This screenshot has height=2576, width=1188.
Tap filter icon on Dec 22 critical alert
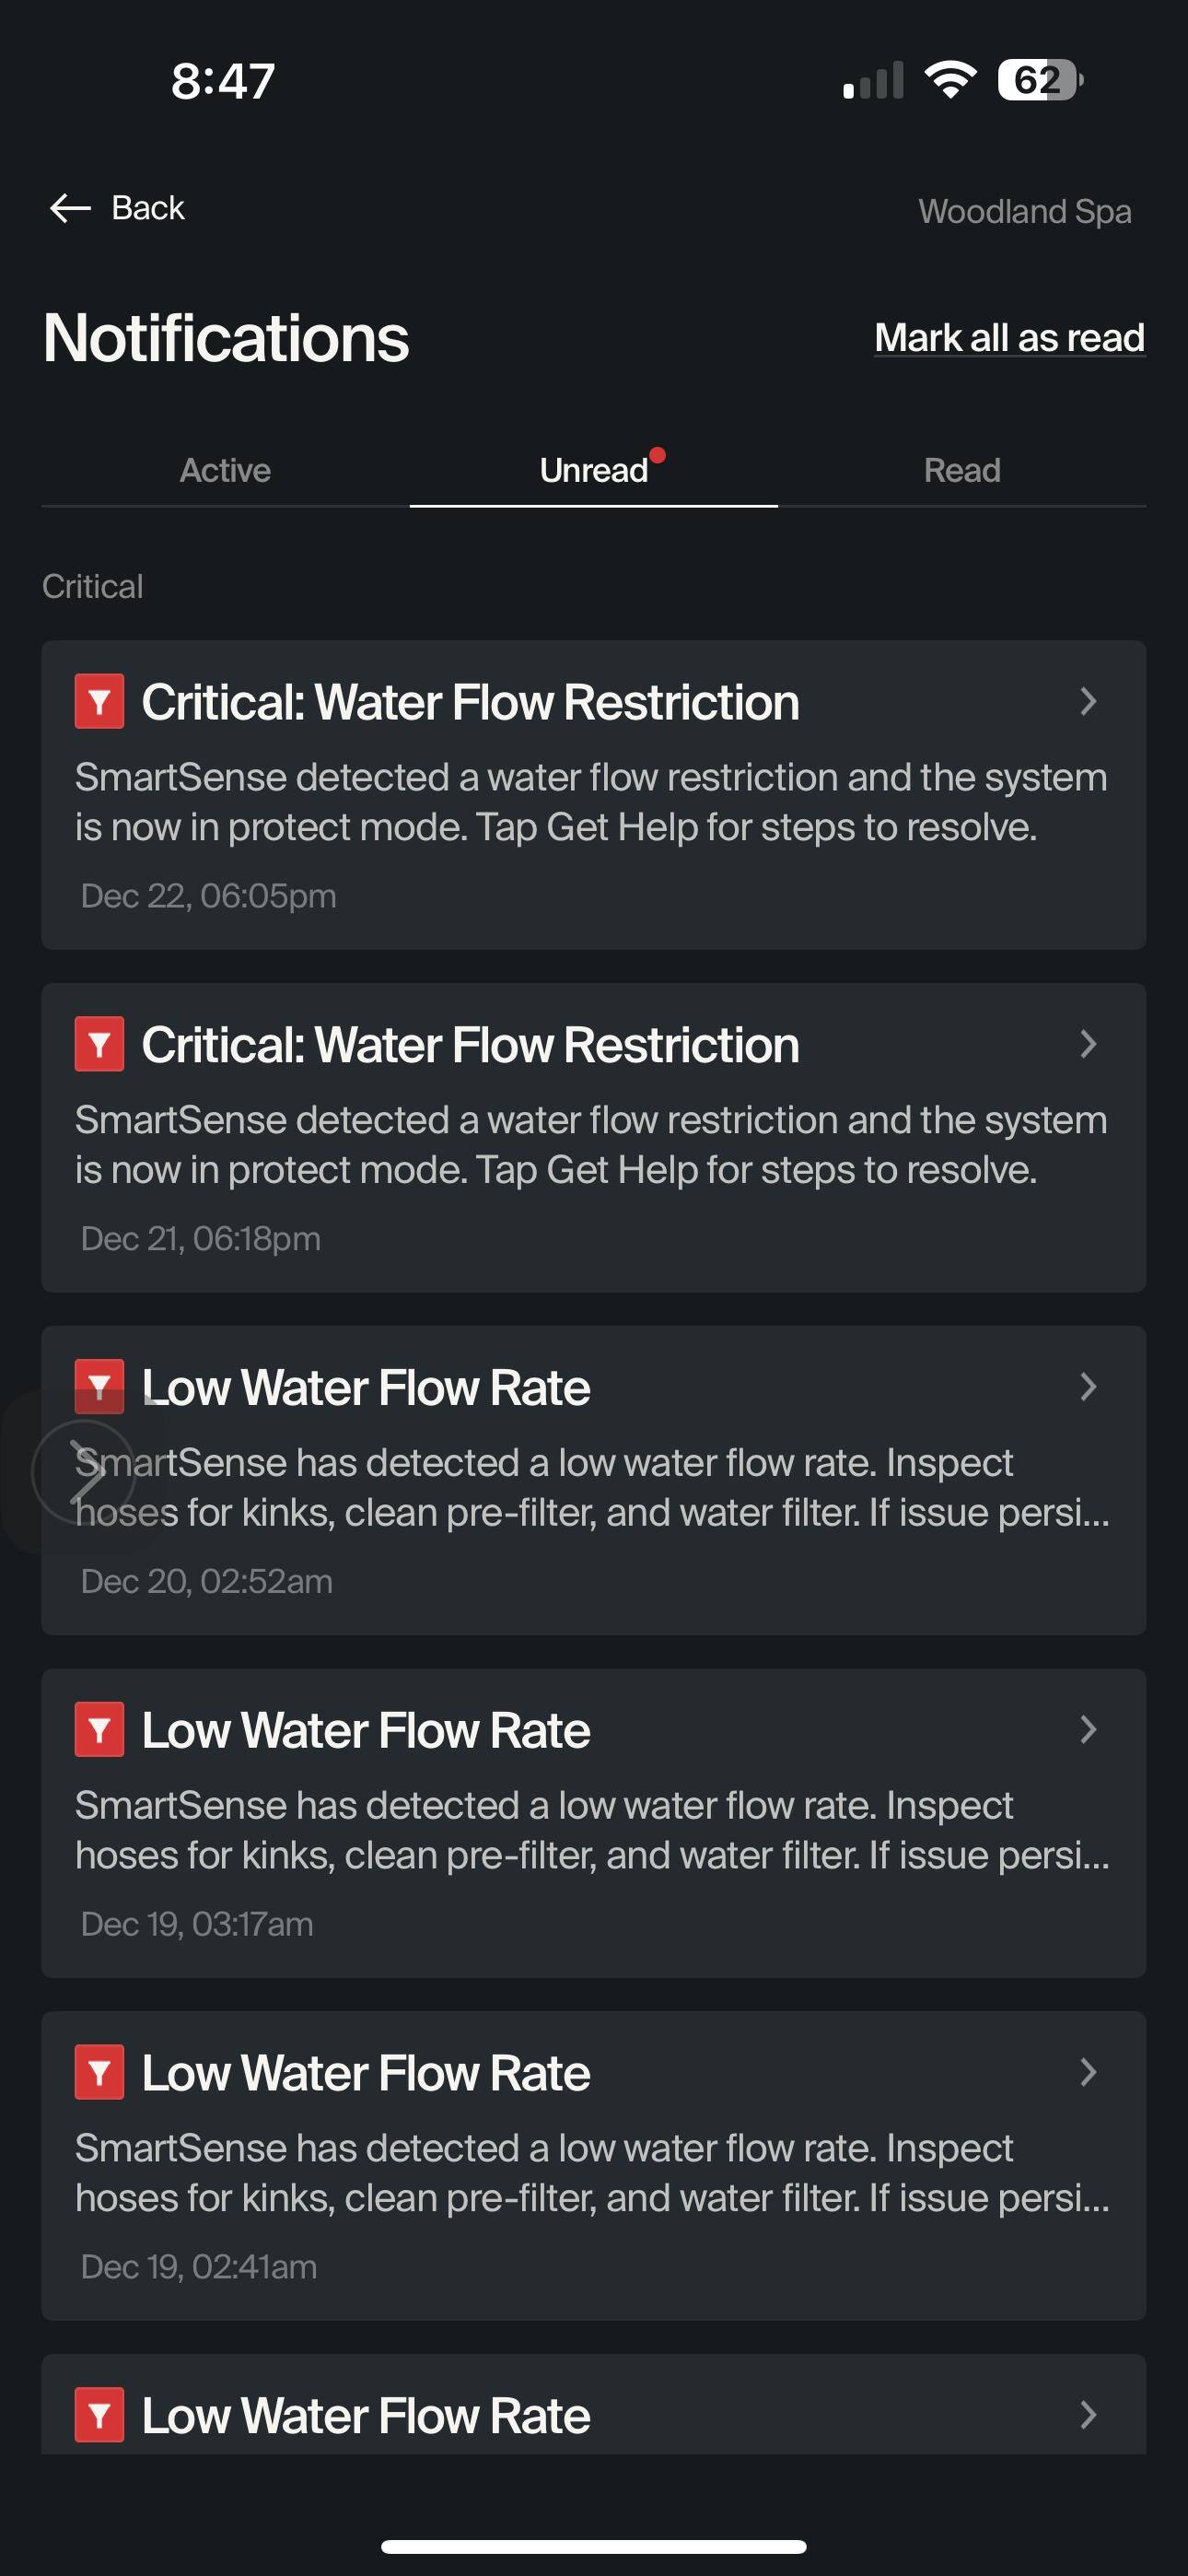[x=99, y=701]
